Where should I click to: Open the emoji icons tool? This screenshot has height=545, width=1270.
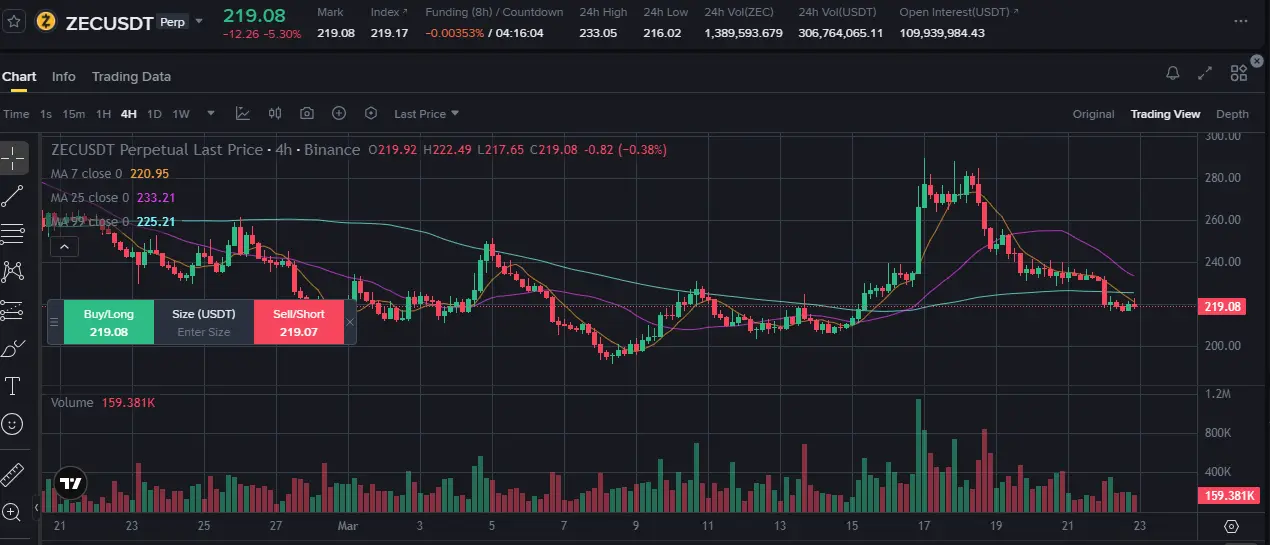13,424
